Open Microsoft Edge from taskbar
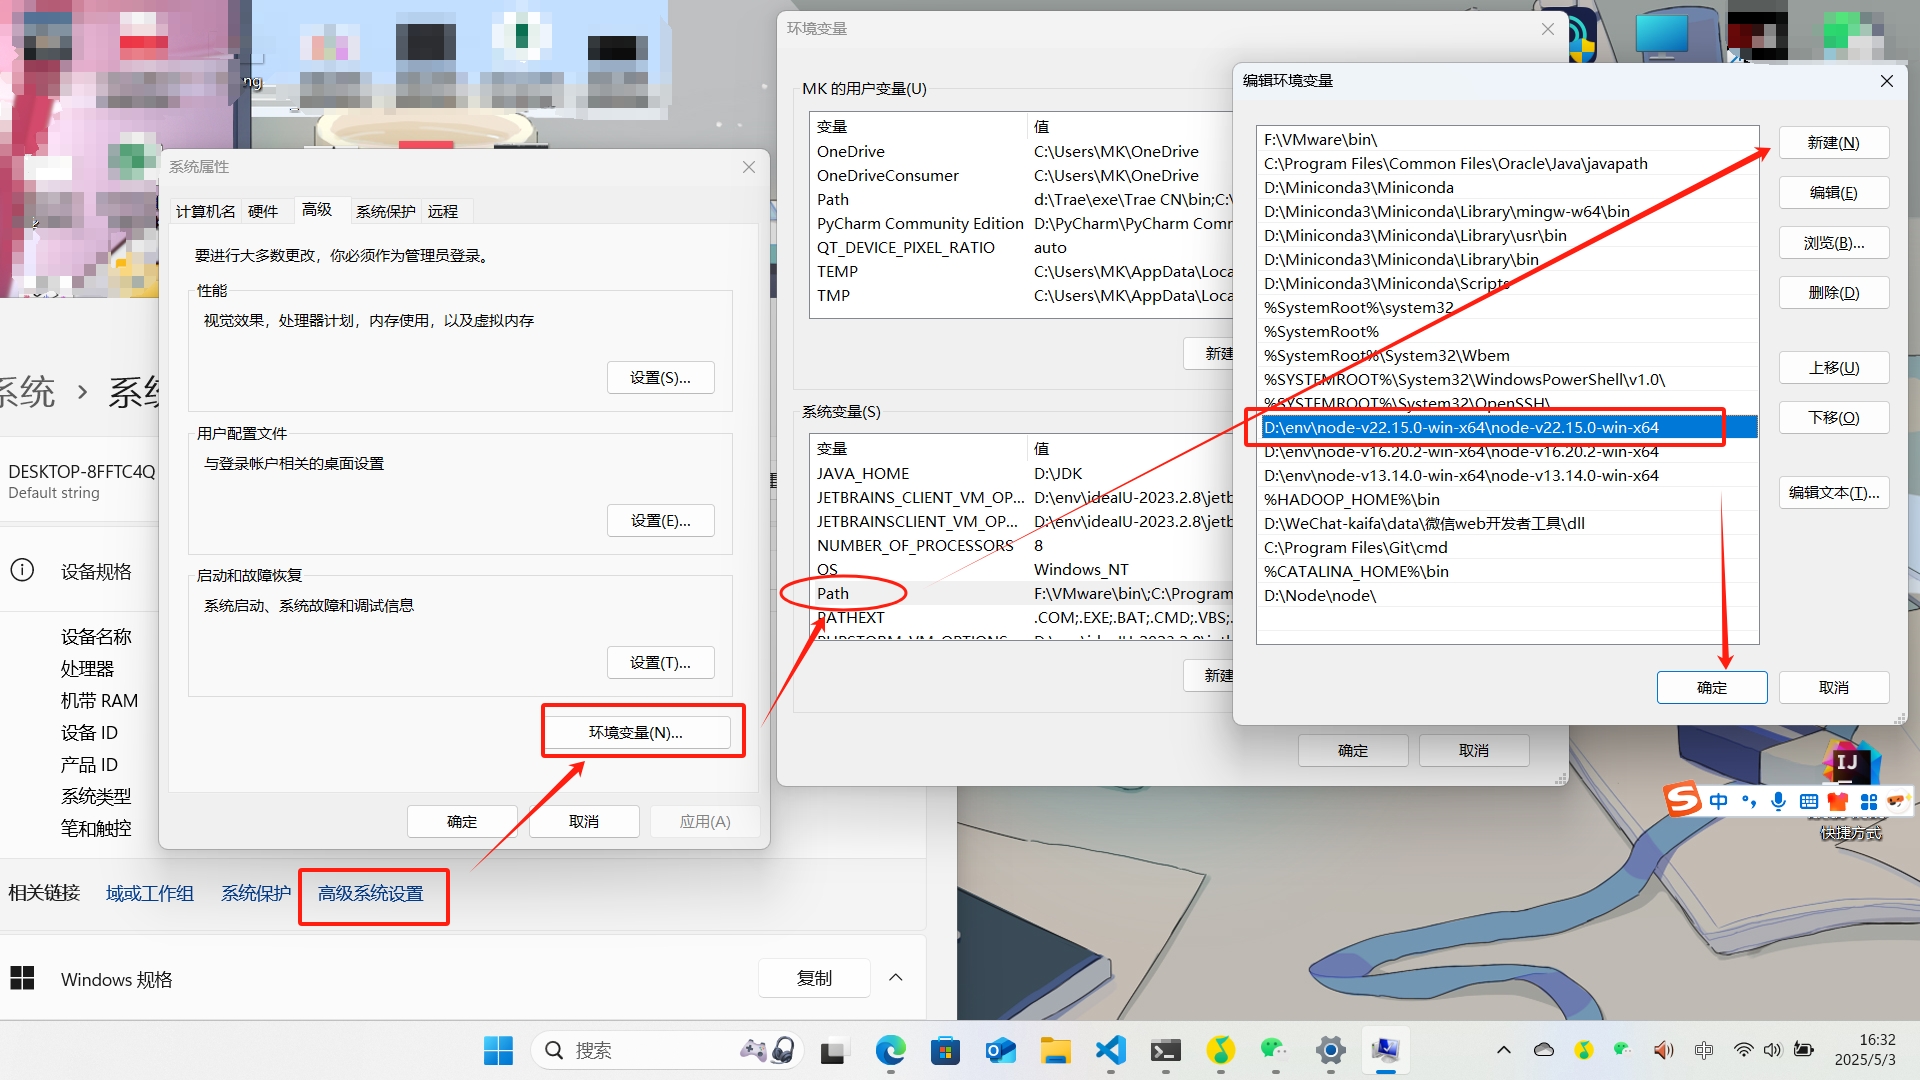The image size is (1920, 1080). click(x=890, y=1050)
